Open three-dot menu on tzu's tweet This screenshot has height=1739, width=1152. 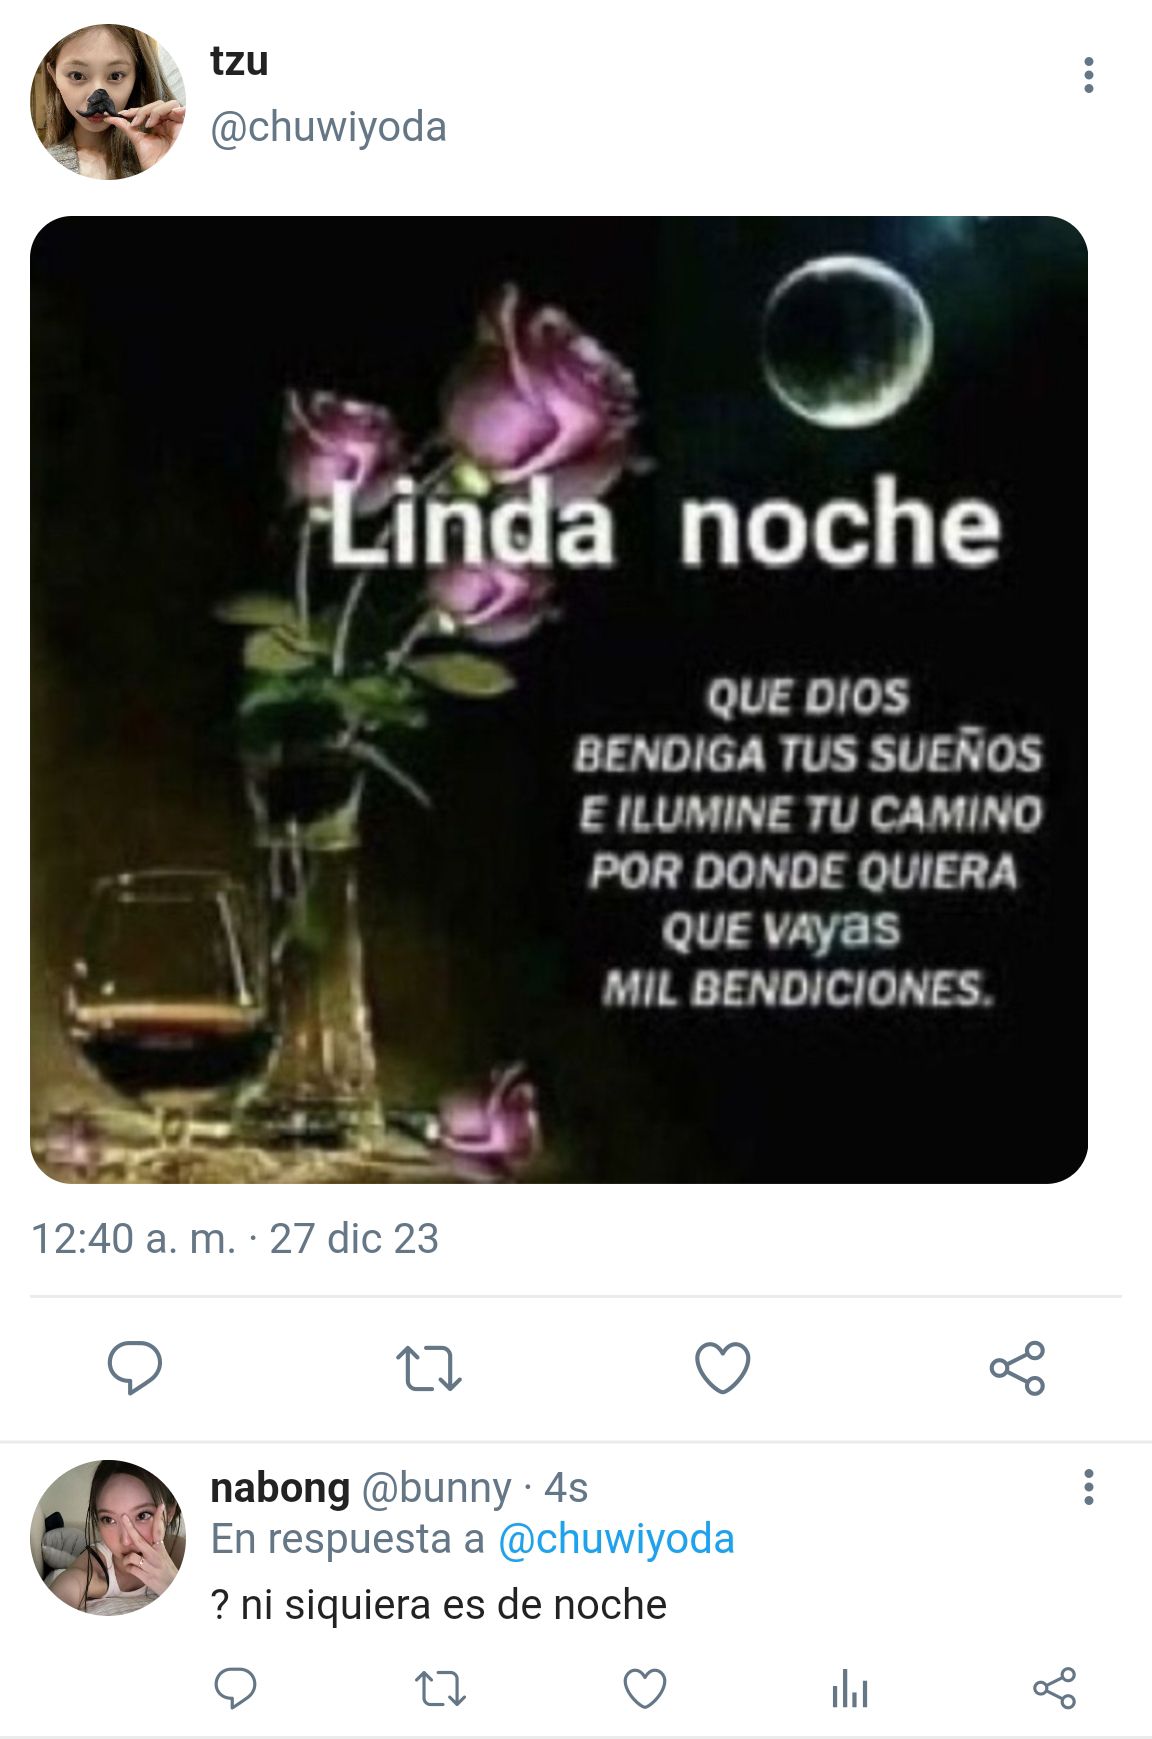1088,75
